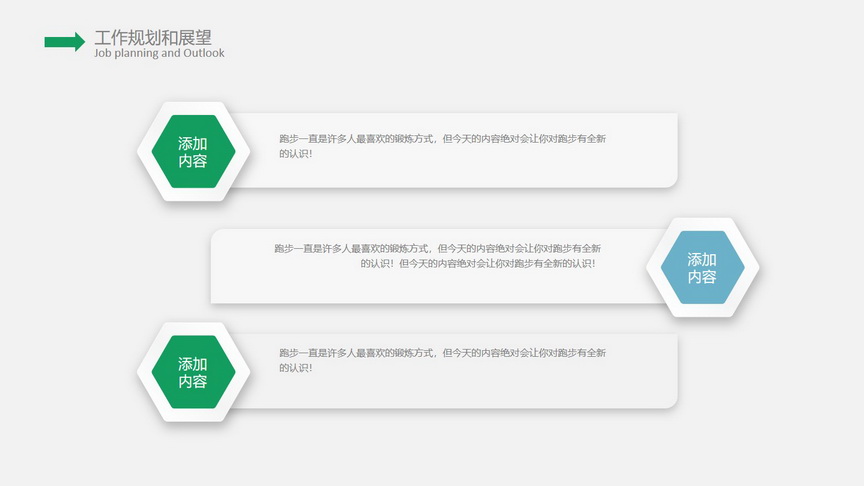Viewport: 864px width, 486px height.
Task: Click the top text box paragraph about 跑步
Action: click(x=442, y=146)
